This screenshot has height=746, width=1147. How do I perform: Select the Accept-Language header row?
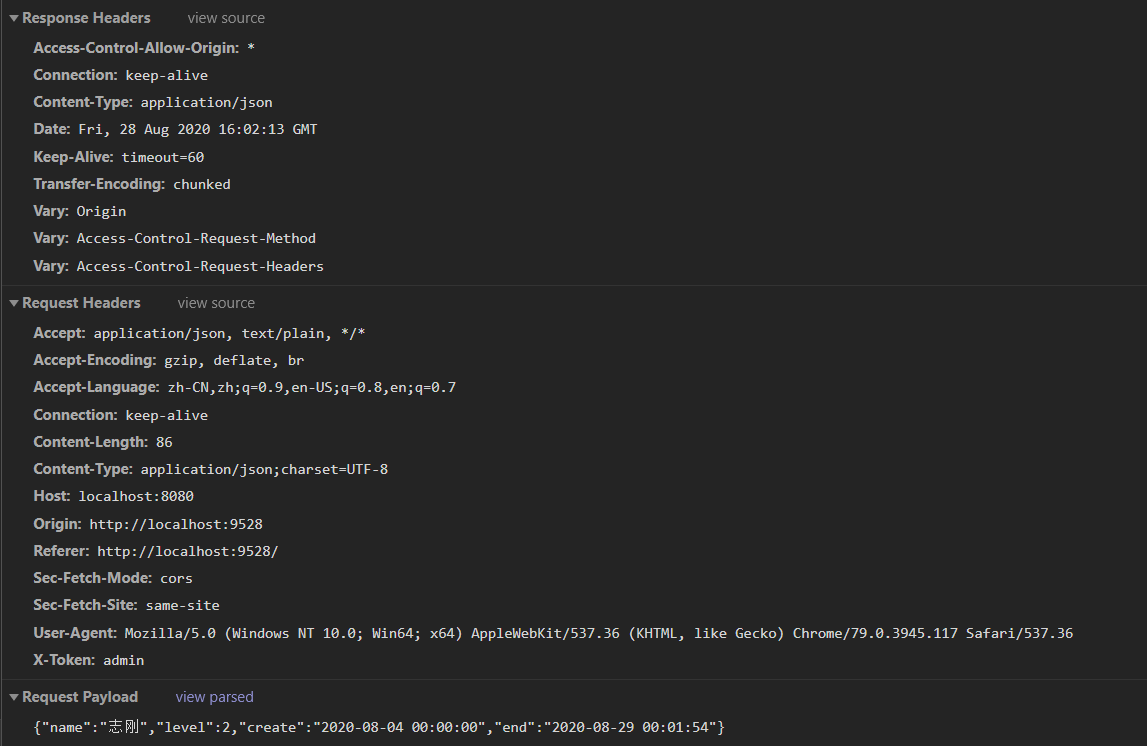(x=244, y=388)
